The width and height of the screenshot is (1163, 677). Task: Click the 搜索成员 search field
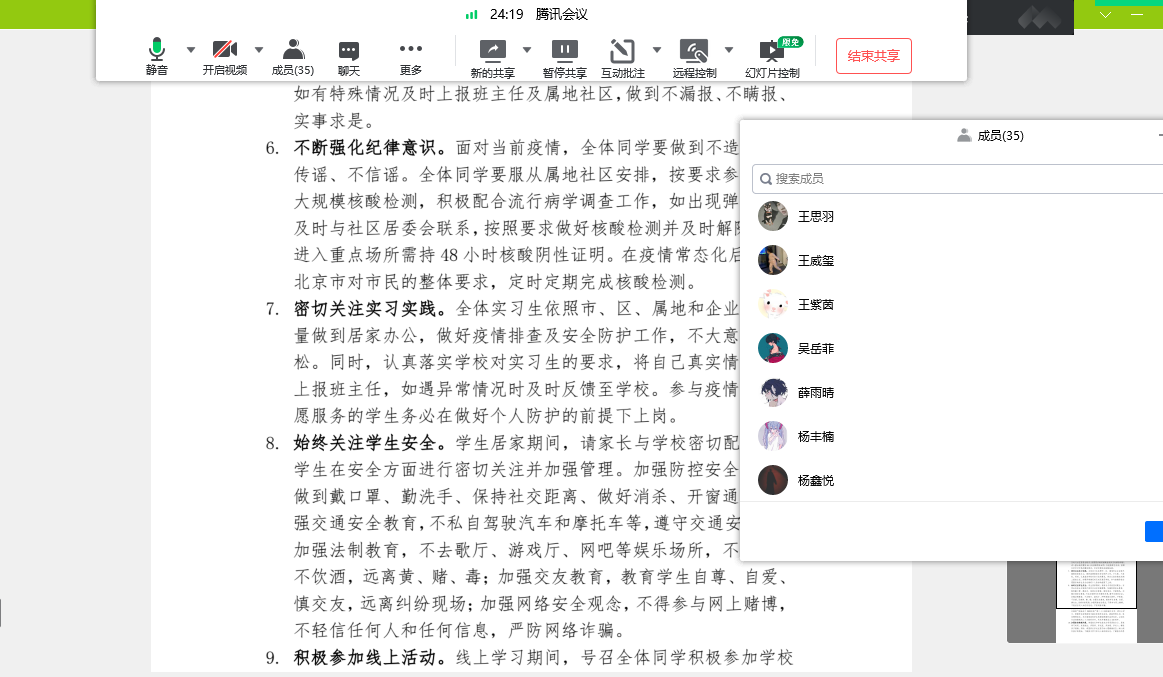tap(960, 179)
